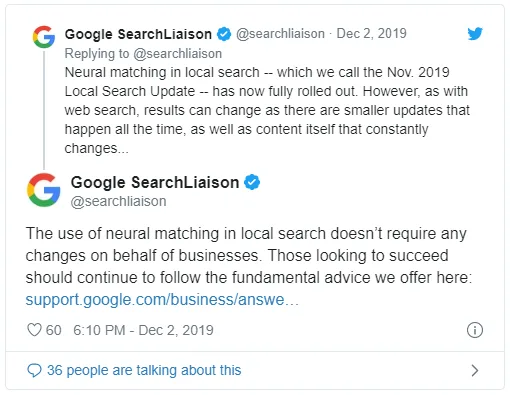Viewport: 510px width, 395px height.
Task: Click @searchliaison handle under main tweet name
Action: click(118, 201)
